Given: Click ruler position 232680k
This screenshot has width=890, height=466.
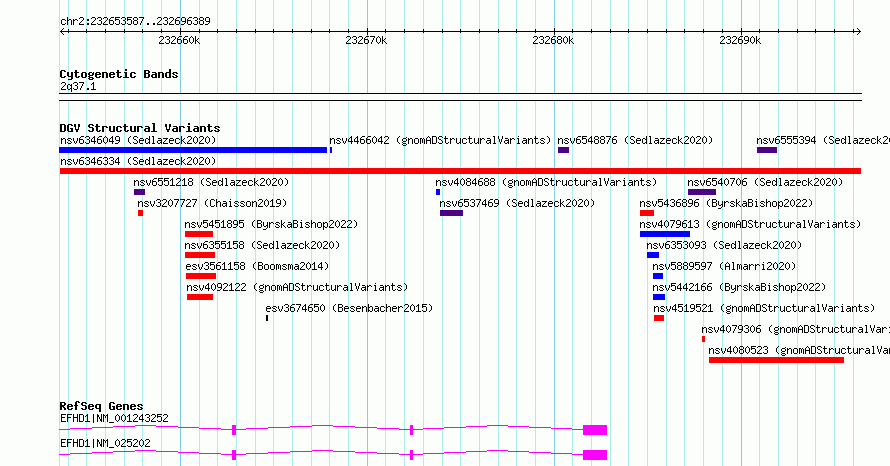Looking at the screenshot, I should 553,40.
